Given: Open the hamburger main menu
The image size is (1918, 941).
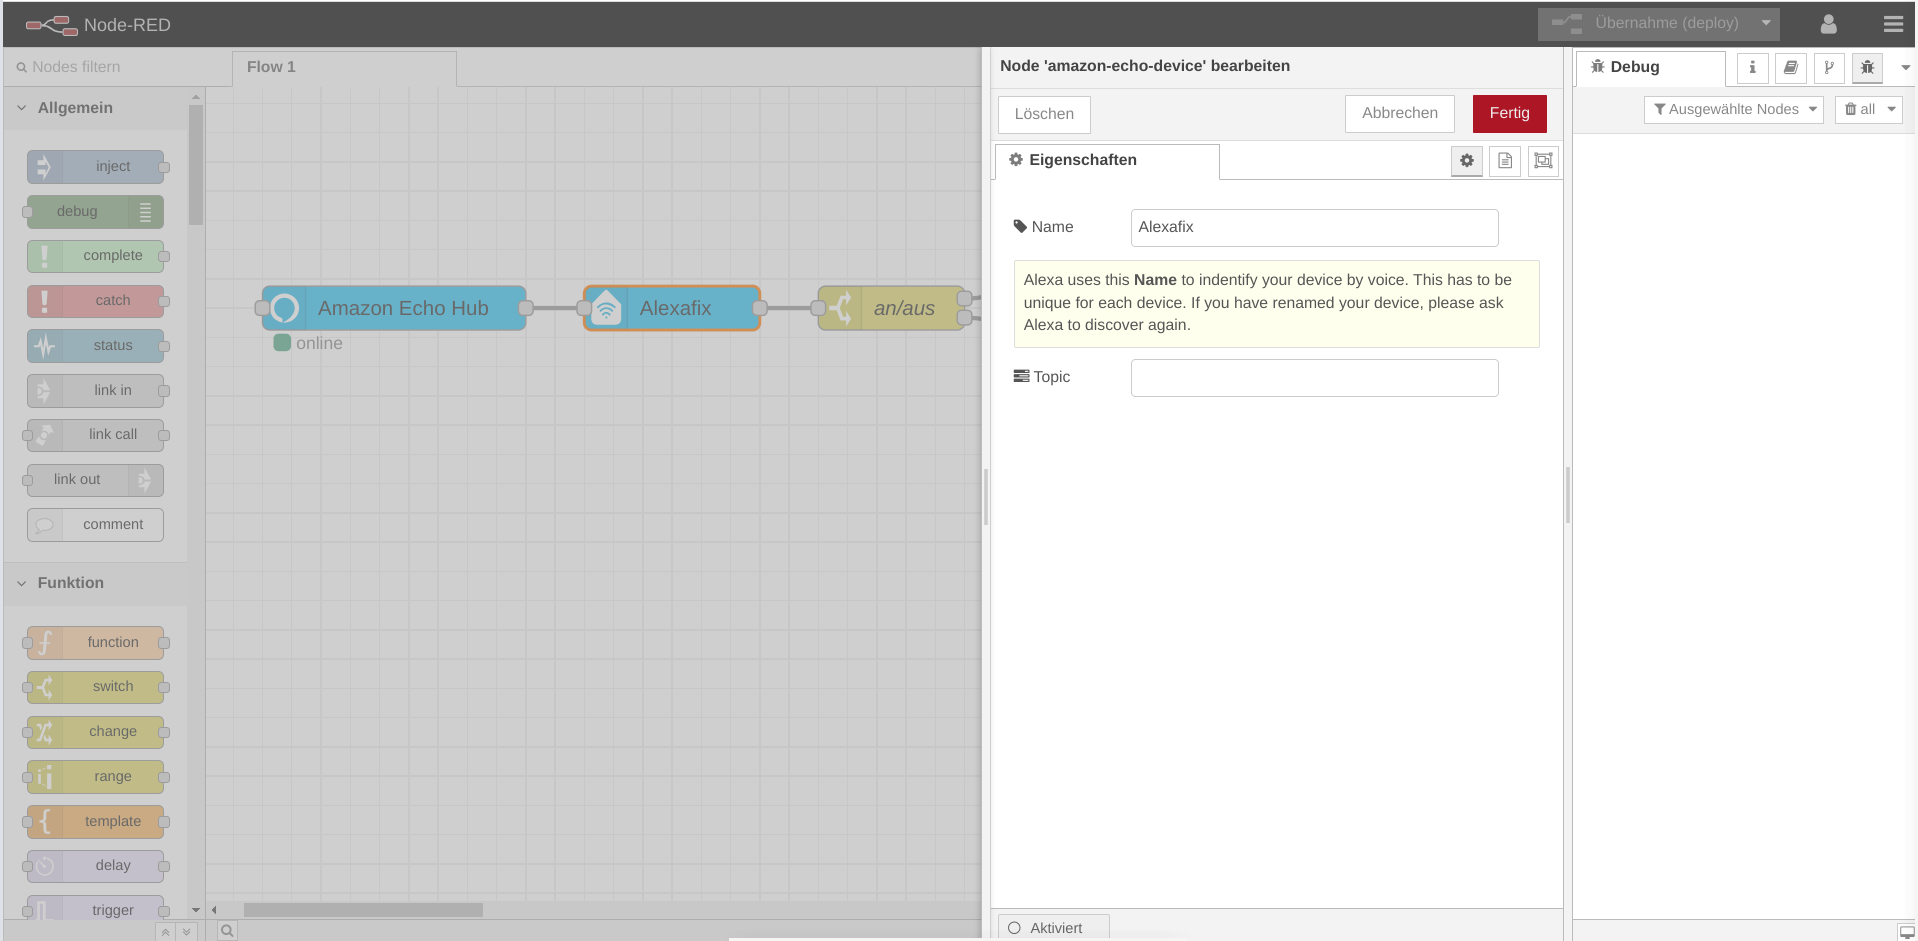Looking at the screenshot, I should pyautogui.click(x=1893, y=24).
